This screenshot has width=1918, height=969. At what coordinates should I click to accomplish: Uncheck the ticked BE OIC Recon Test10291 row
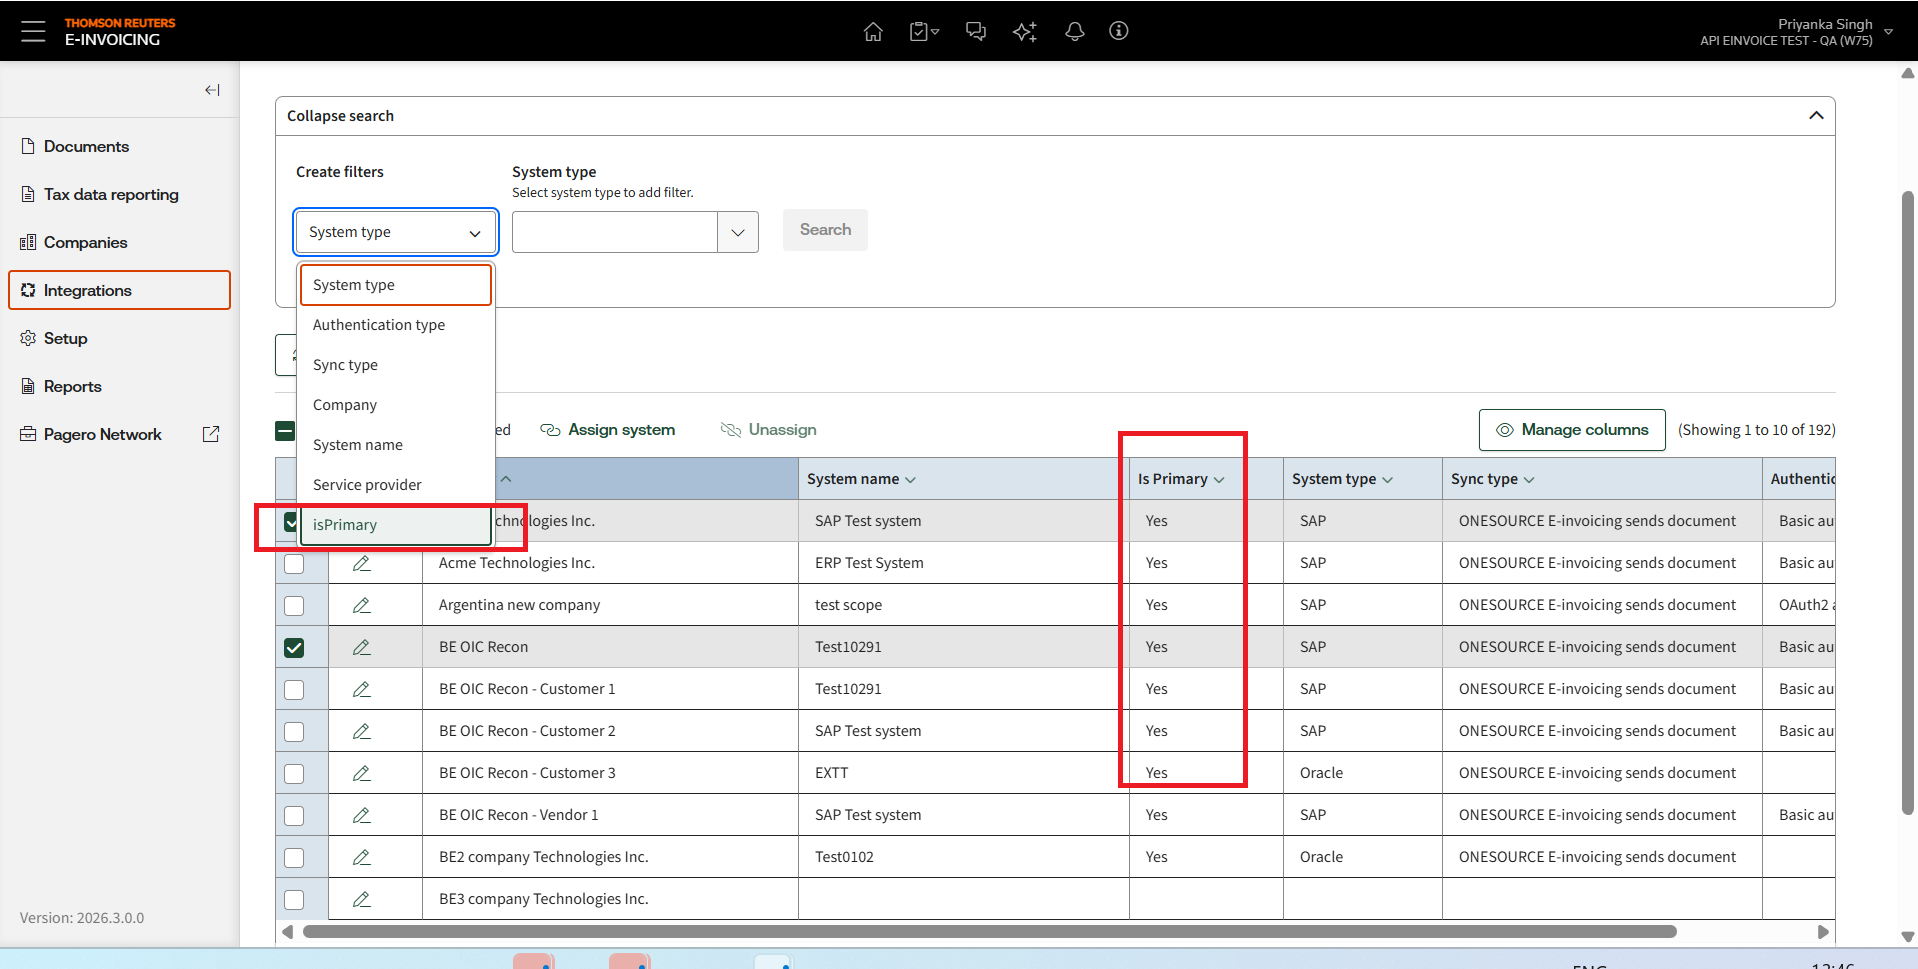pyautogui.click(x=294, y=648)
